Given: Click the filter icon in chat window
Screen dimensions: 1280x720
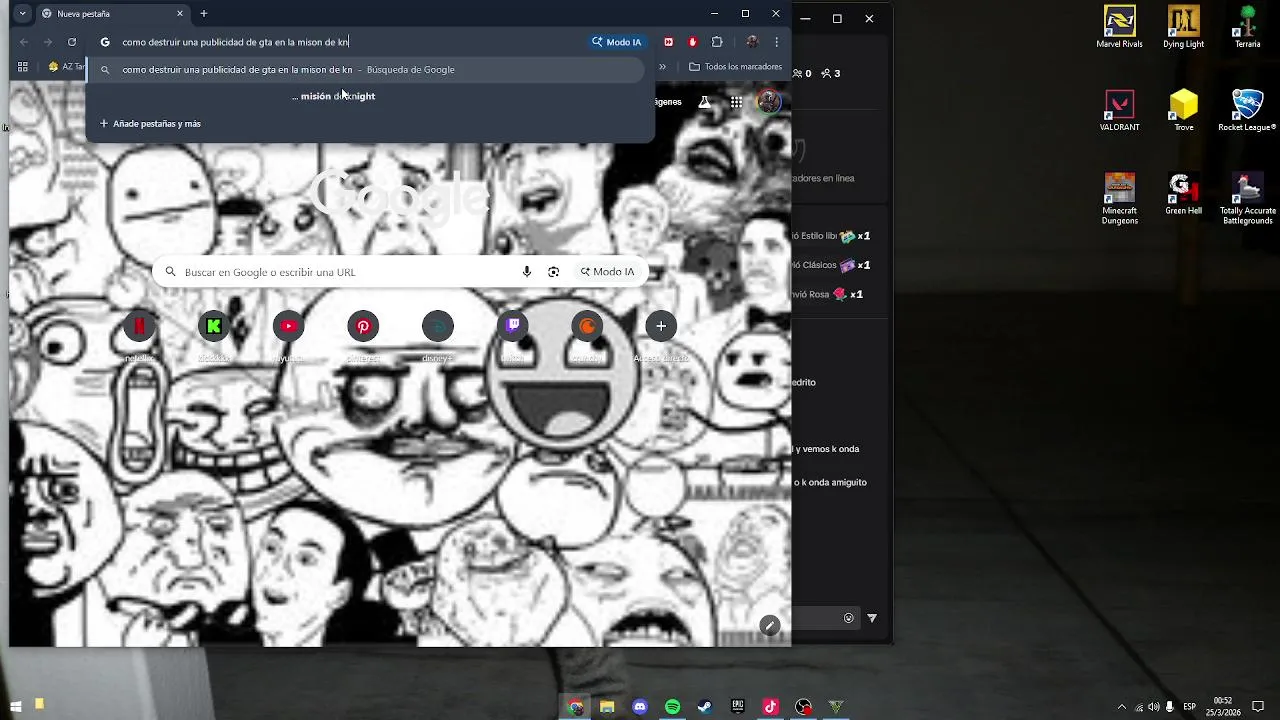Looking at the screenshot, I should coord(872,618).
